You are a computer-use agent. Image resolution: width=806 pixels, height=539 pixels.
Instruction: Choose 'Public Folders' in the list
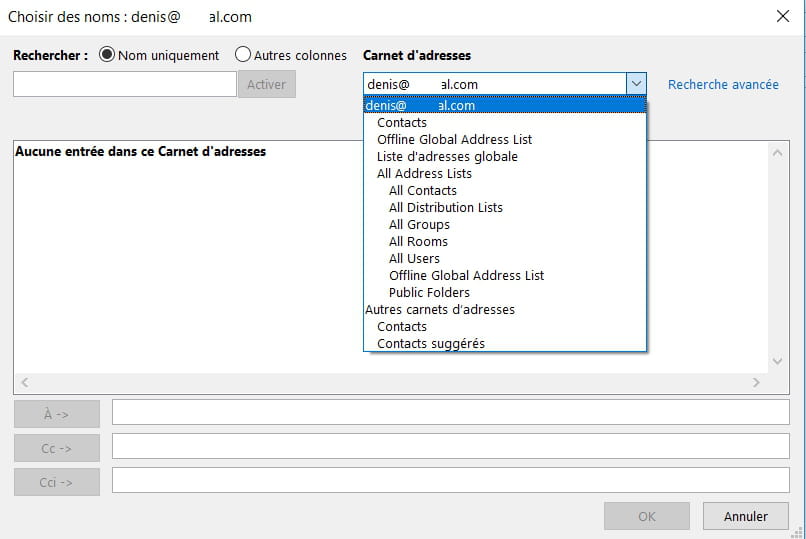429,293
